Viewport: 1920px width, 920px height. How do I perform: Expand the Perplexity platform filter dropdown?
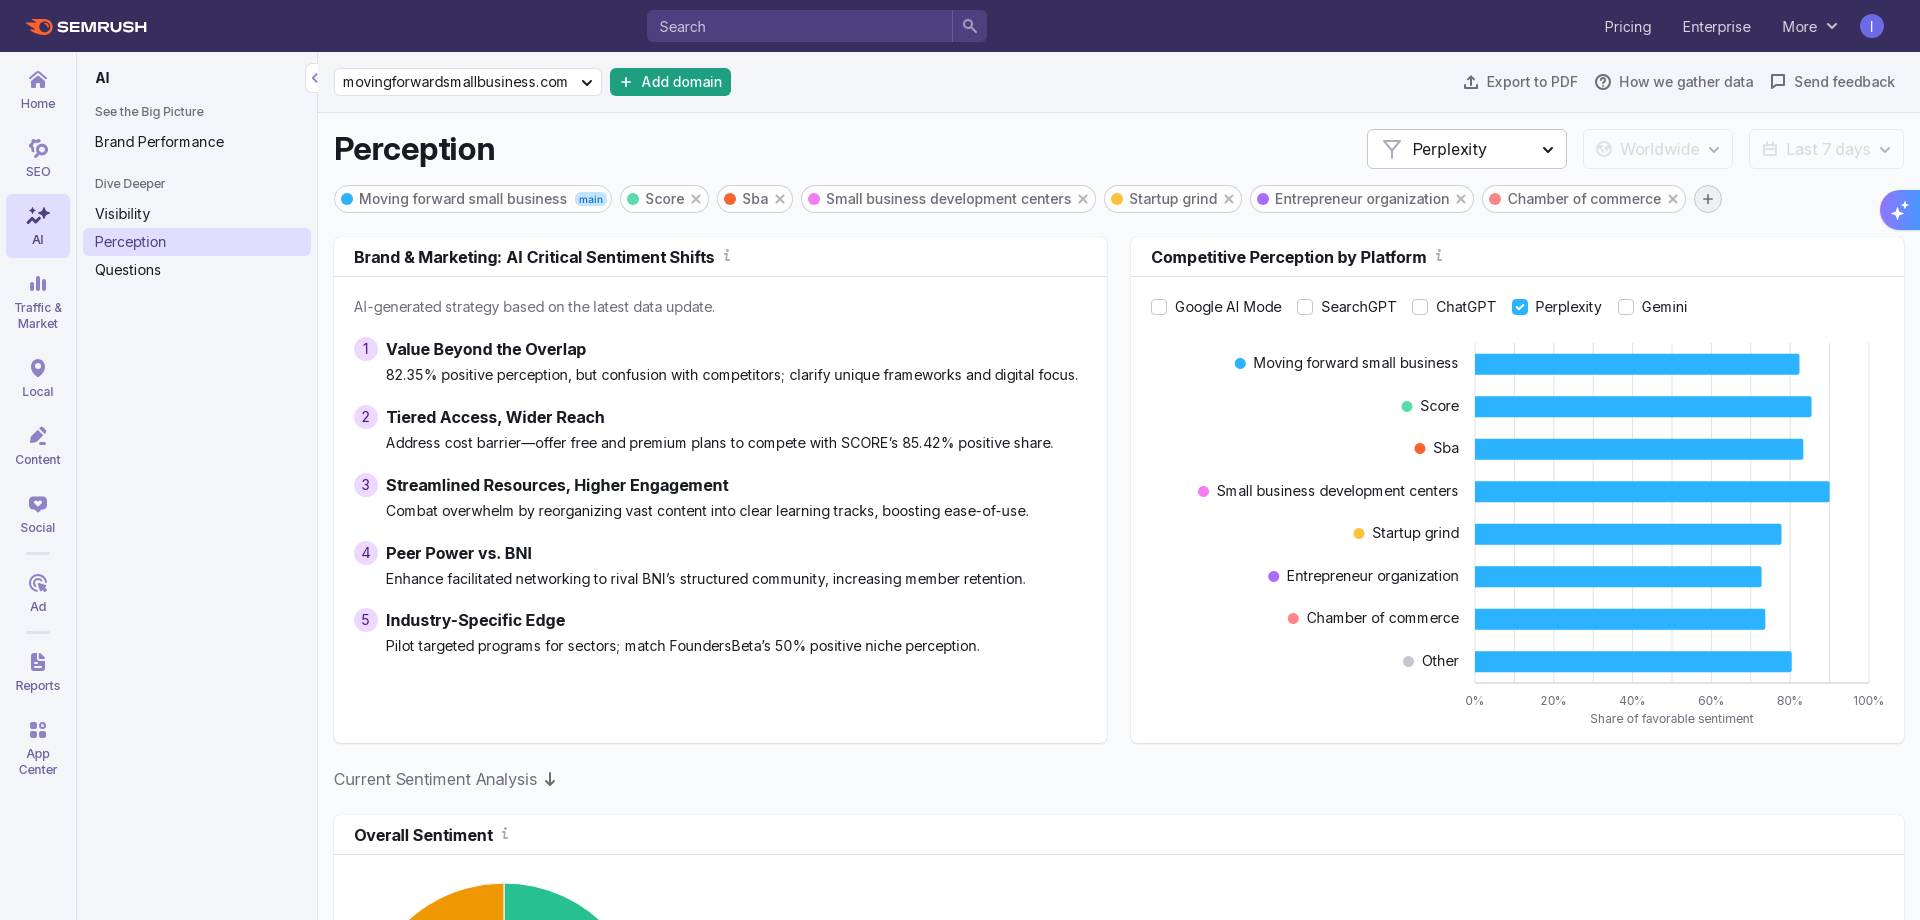(x=1466, y=149)
